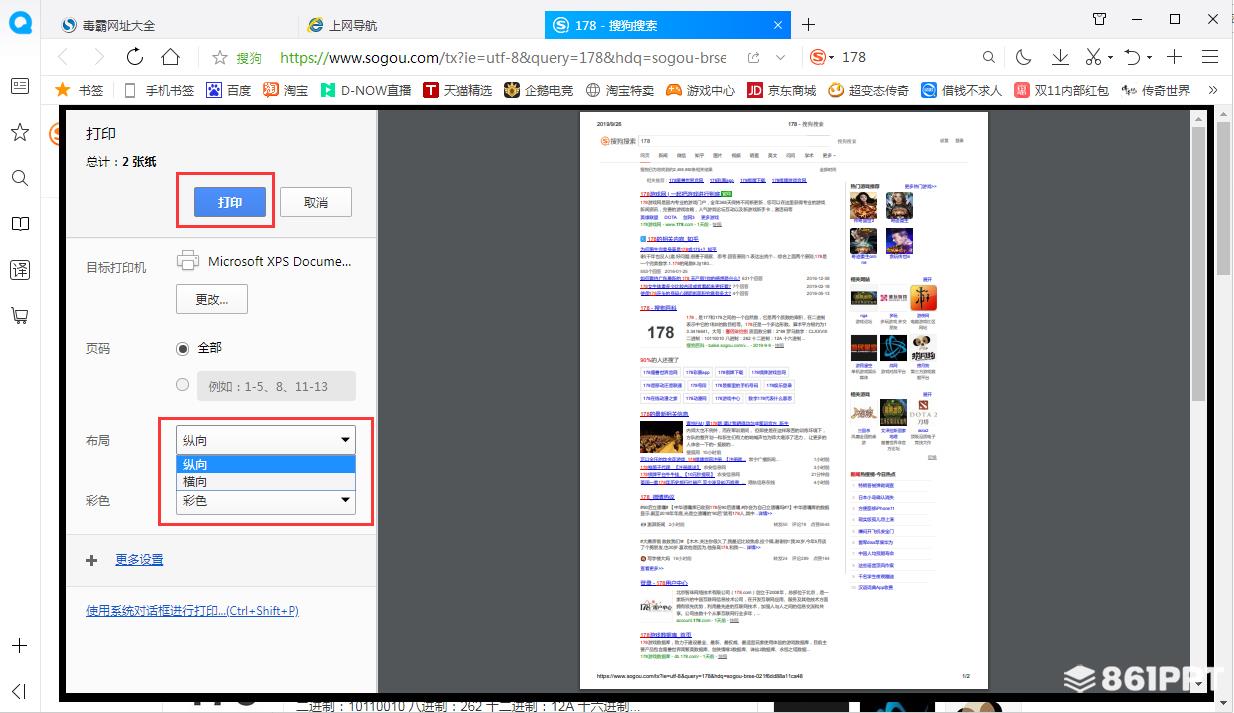Open the 京东商城 bookmark
This screenshot has height=713, width=1234.
[782, 90]
